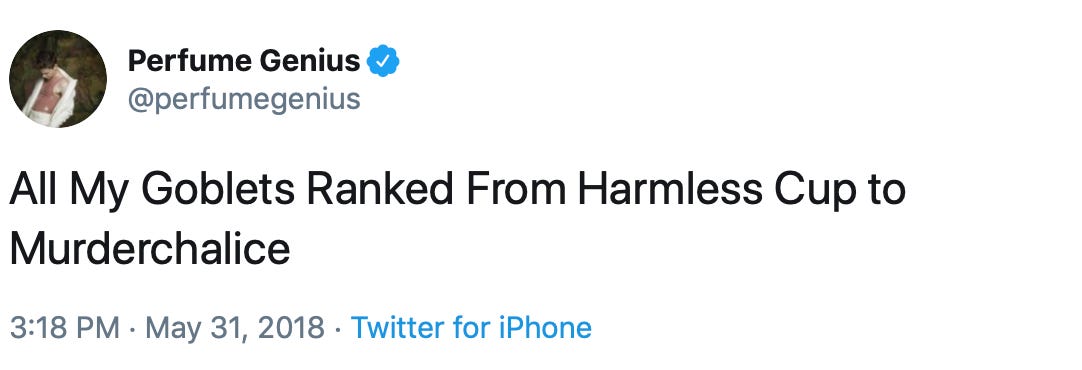Open the @perfumegenius handle link

click(x=244, y=99)
